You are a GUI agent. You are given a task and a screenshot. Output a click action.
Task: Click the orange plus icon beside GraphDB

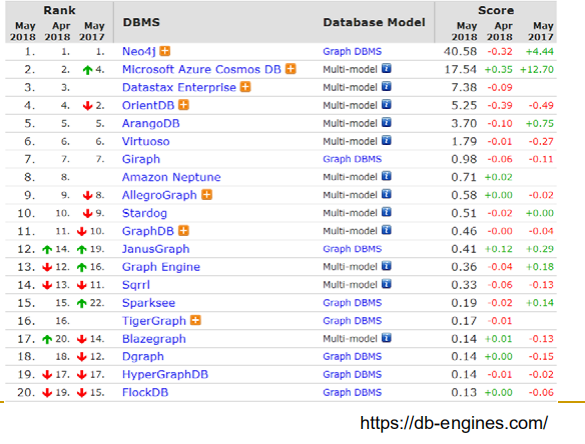coord(183,231)
